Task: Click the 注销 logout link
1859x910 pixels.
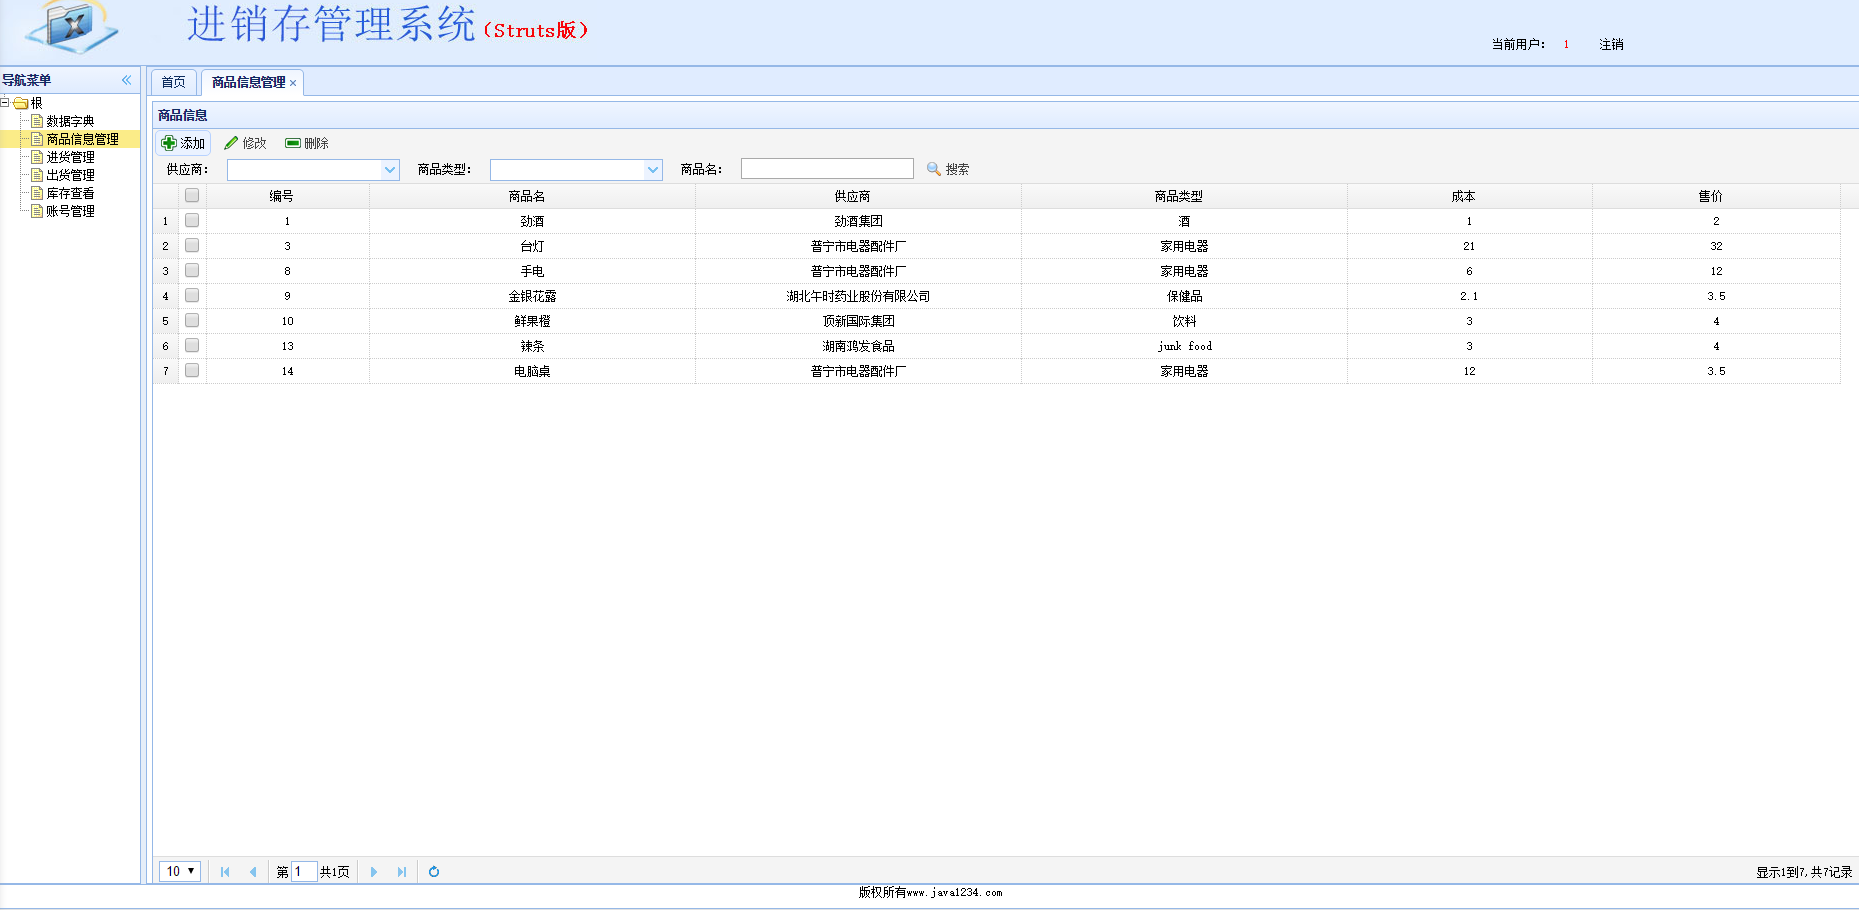Action: point(1611,44)
